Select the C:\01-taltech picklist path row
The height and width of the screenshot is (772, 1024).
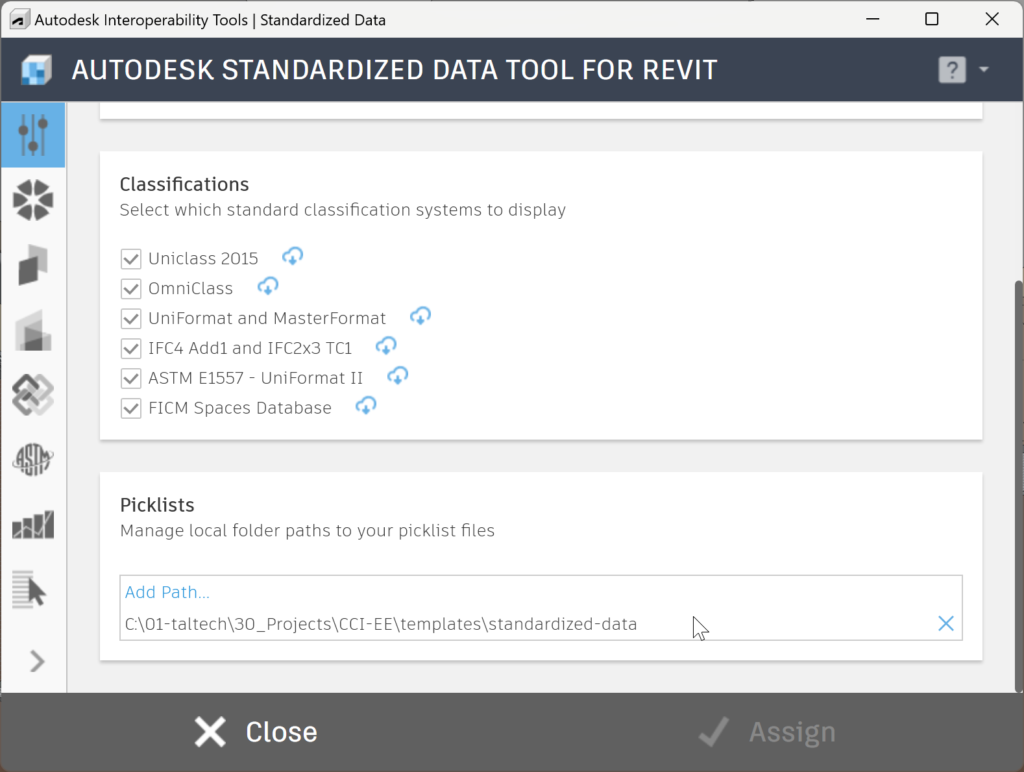point(541,624)
